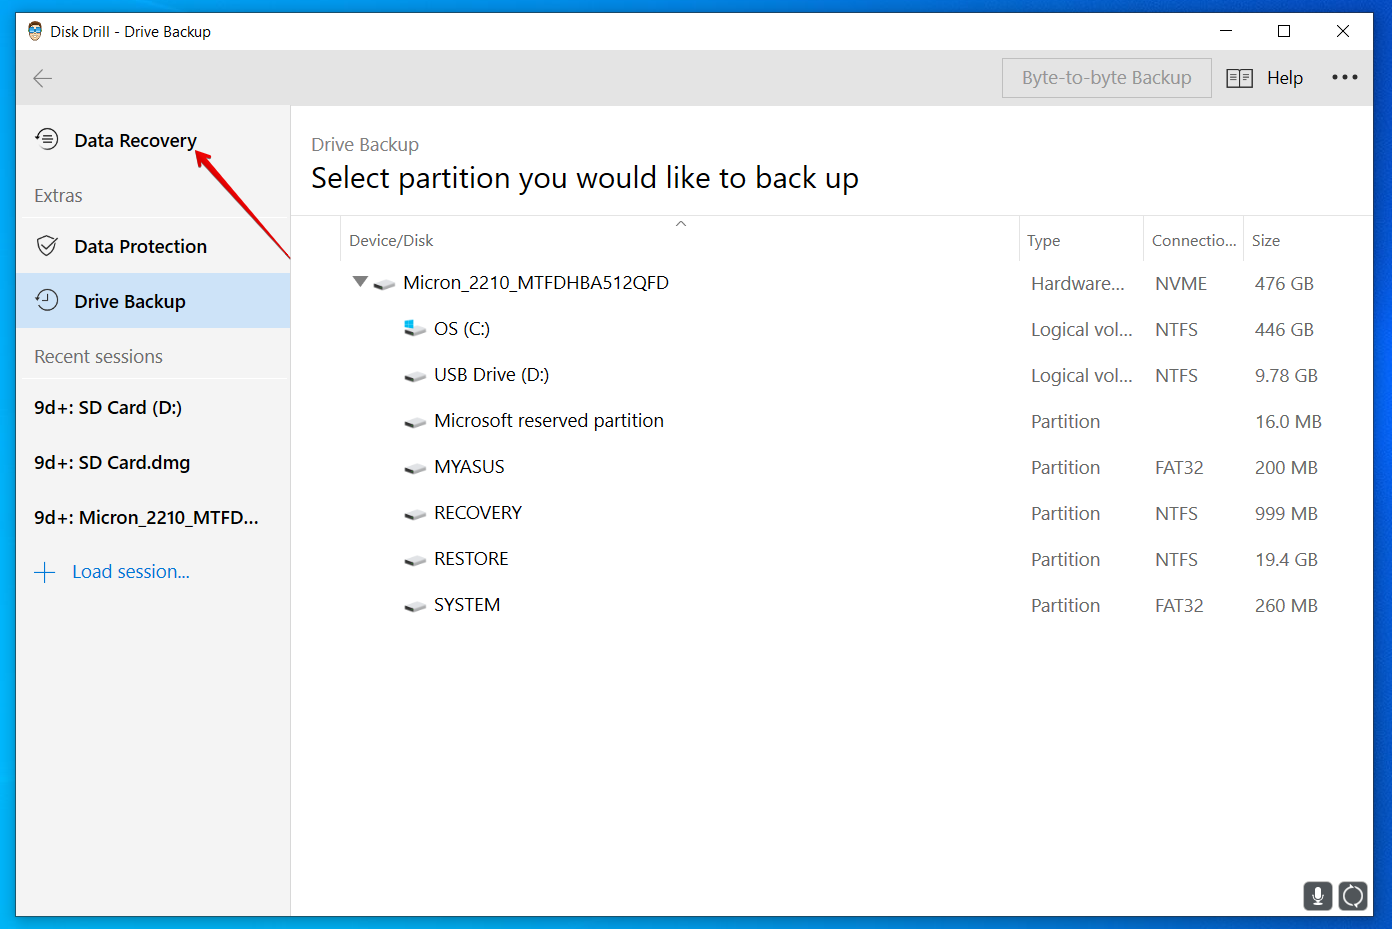1392x929 pixels.
Task: Select the RESTORE partition
Action: pyautogui.click(x=832, y=559)
